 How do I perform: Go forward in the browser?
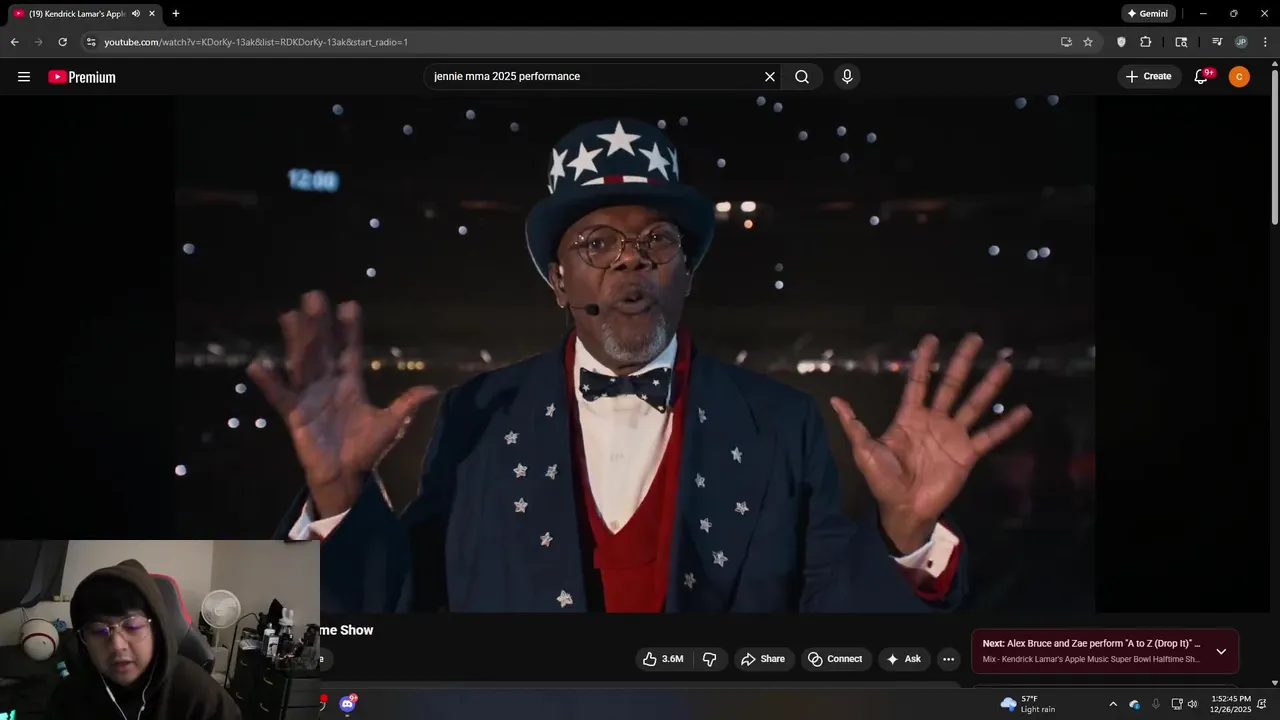pyautogui.click(x=38, y=42)
